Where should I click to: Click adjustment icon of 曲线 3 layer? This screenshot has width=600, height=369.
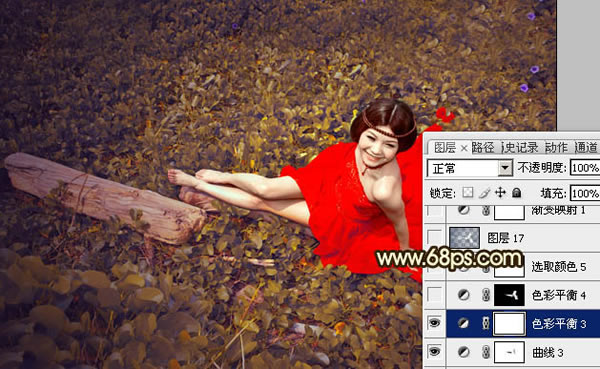[x=463, y=352]
